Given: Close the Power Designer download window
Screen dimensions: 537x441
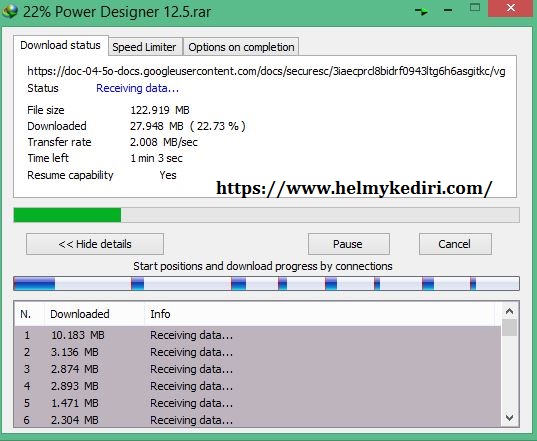Looking at the screenshot, I should [x=511, y=8].
